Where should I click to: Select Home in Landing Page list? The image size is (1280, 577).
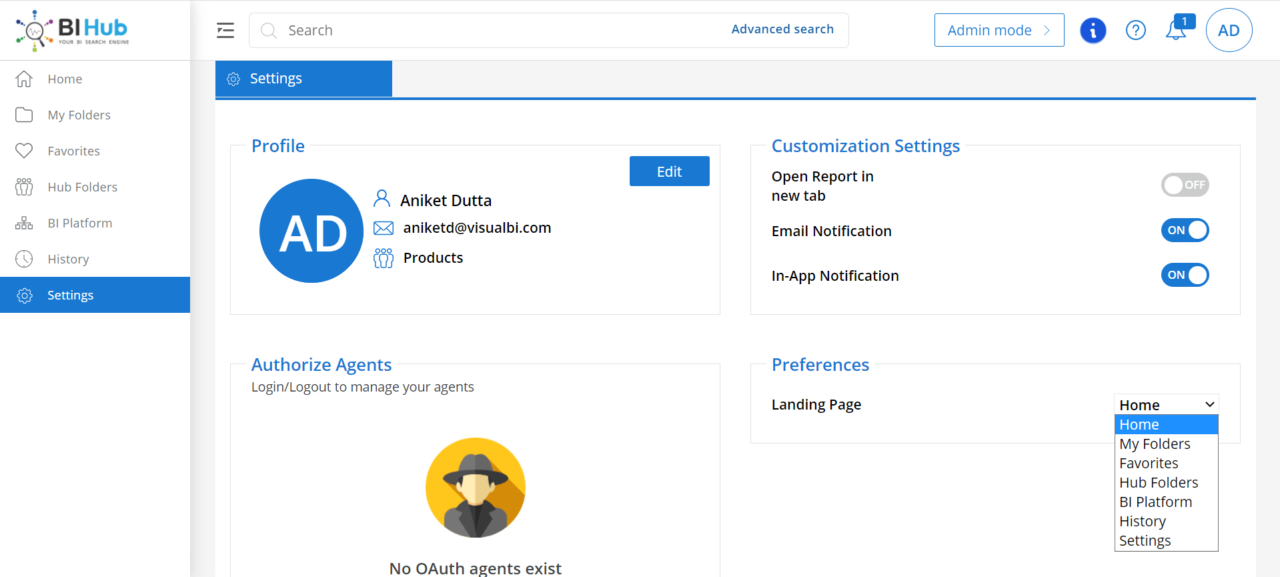(x=1167, y=424)
